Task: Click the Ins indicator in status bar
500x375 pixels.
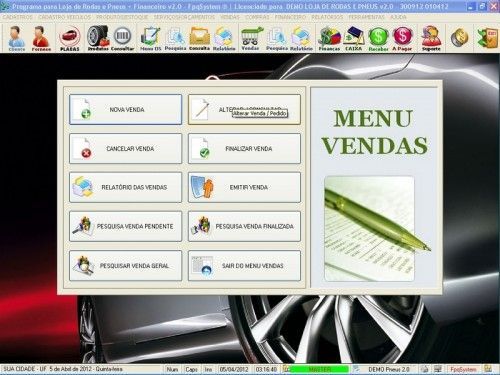Action: pyautogui.click(x=208, y=369)
